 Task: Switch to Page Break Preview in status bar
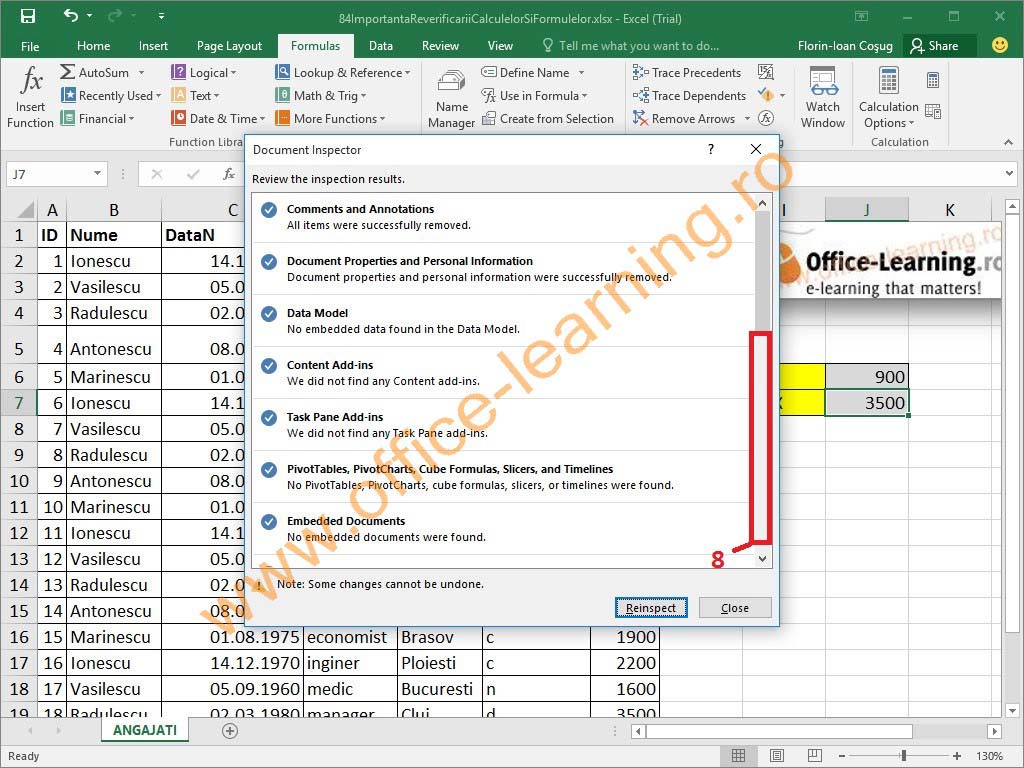tap(814, 756)
